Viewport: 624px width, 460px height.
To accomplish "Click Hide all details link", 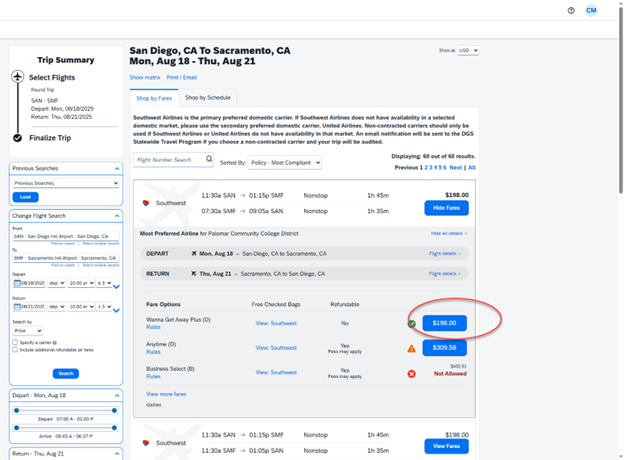I will click(x=448, y=233).
